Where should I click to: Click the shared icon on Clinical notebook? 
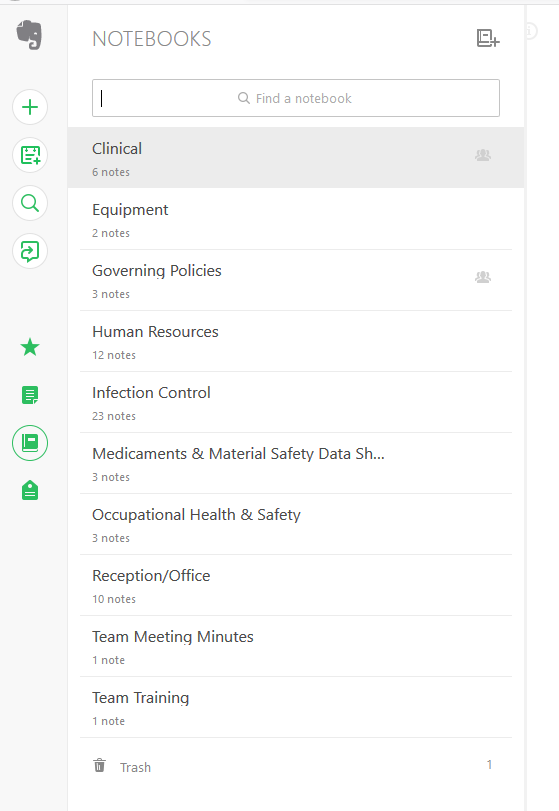point(483,155)
